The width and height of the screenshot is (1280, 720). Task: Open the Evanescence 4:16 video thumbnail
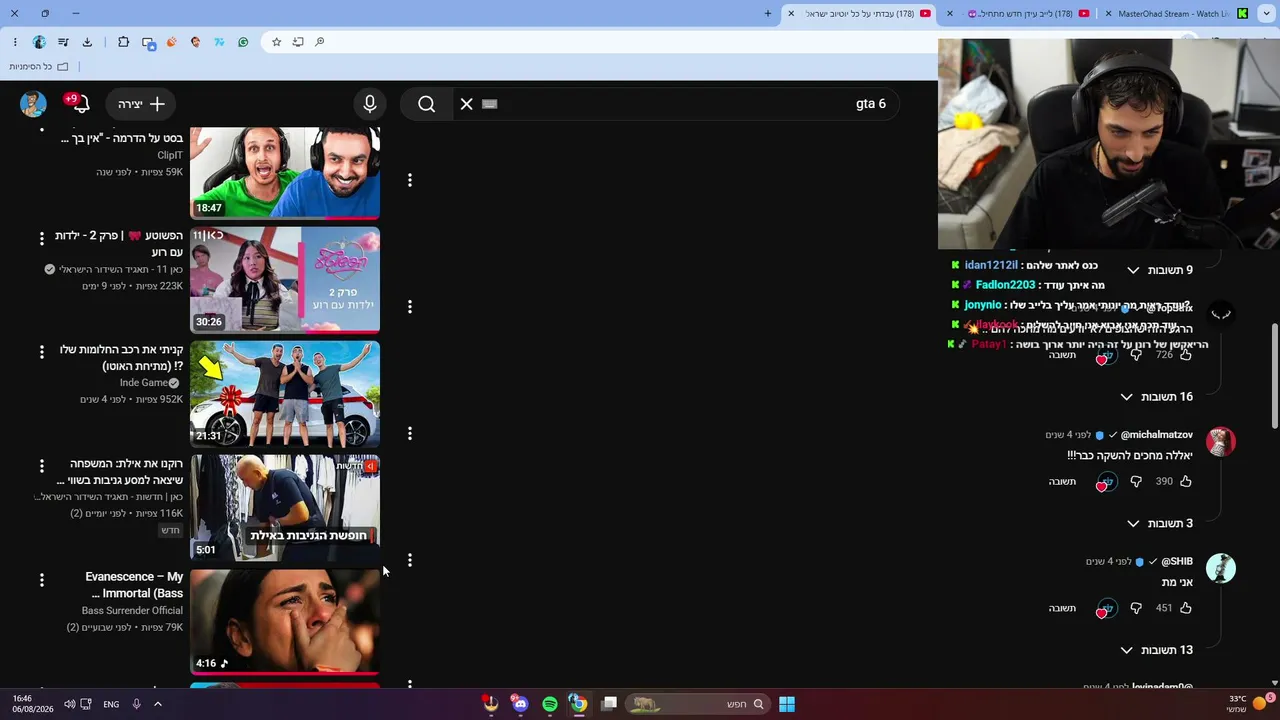tap(285, 622)
